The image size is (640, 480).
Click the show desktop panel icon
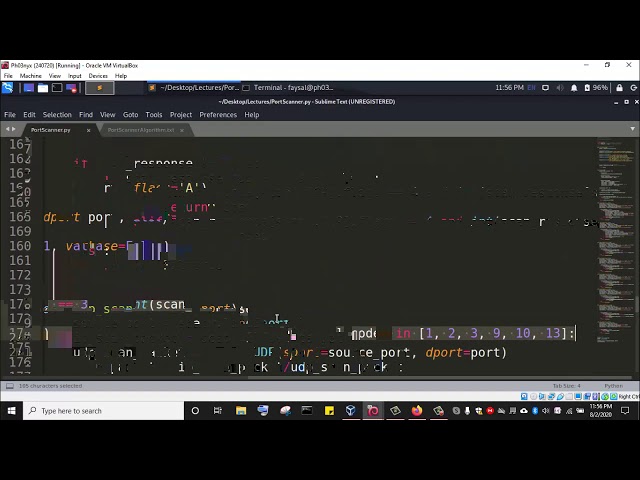[x=29, y=88]
